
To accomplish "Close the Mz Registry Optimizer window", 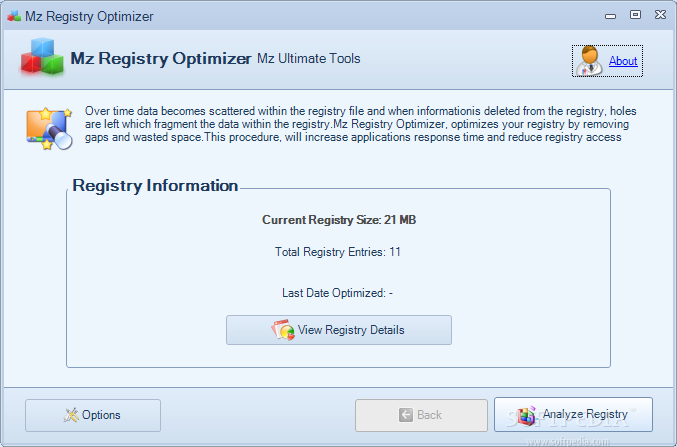I will pyautogui.click(x=660, y=15).
